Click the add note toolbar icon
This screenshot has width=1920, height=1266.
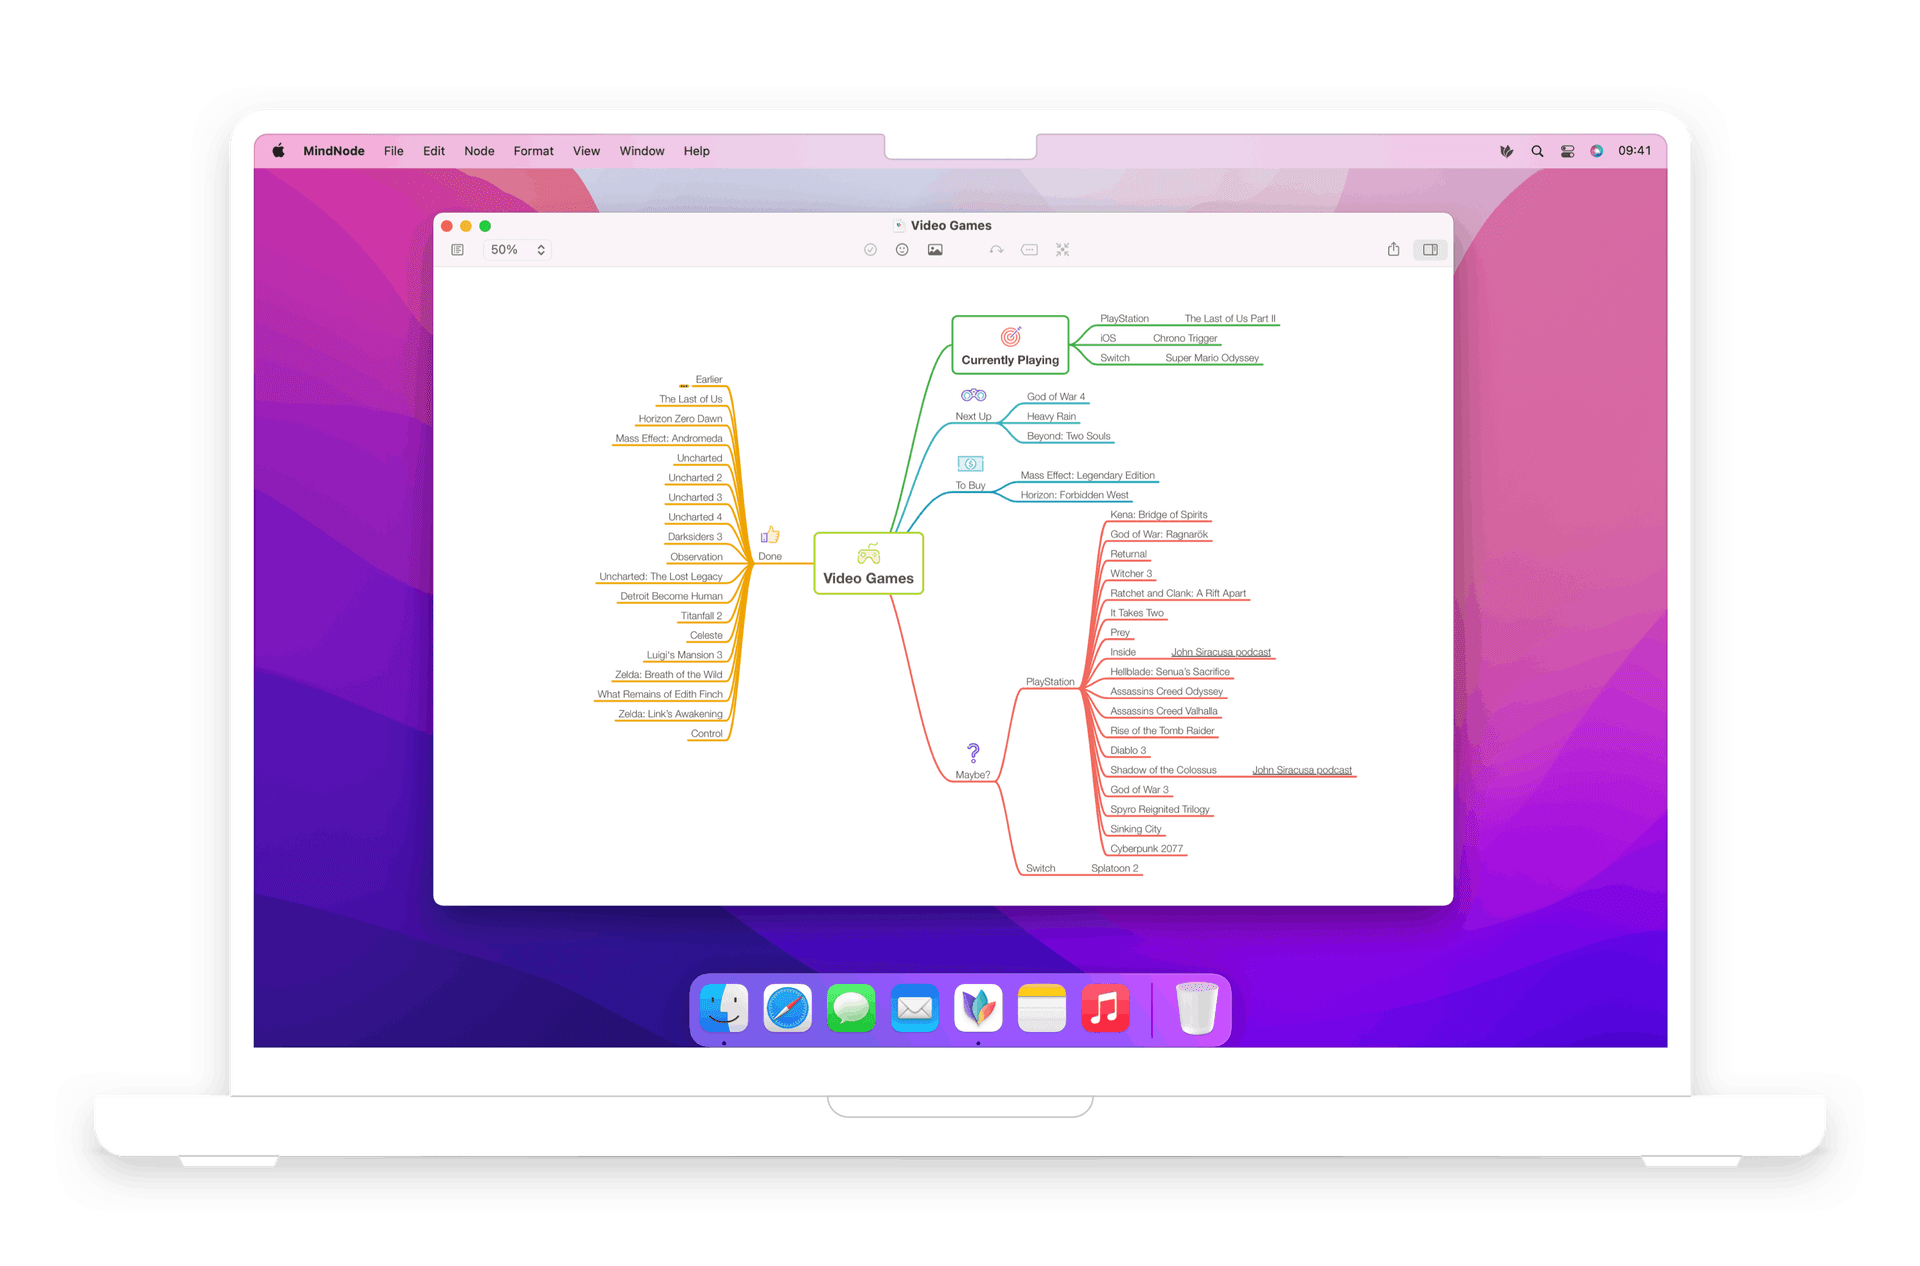point(1029,250)
